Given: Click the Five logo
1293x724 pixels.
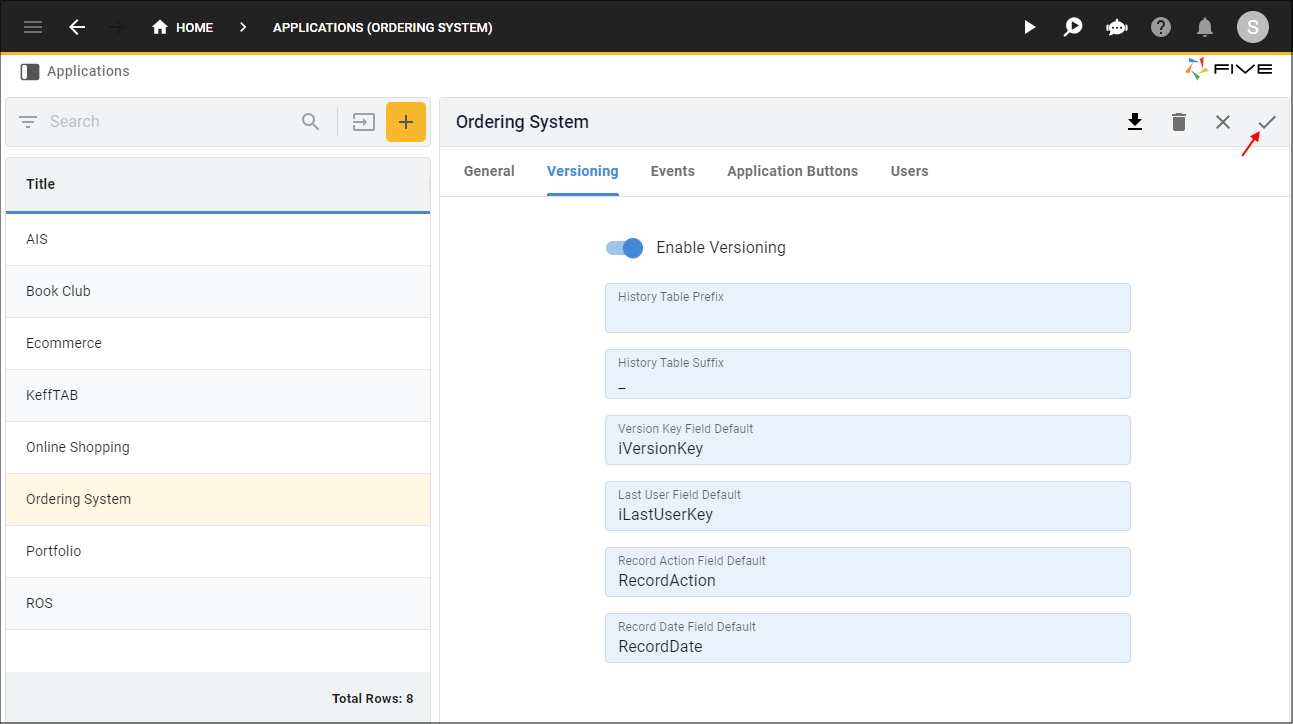Looking at the screenshot, I should click(1229, 69).
